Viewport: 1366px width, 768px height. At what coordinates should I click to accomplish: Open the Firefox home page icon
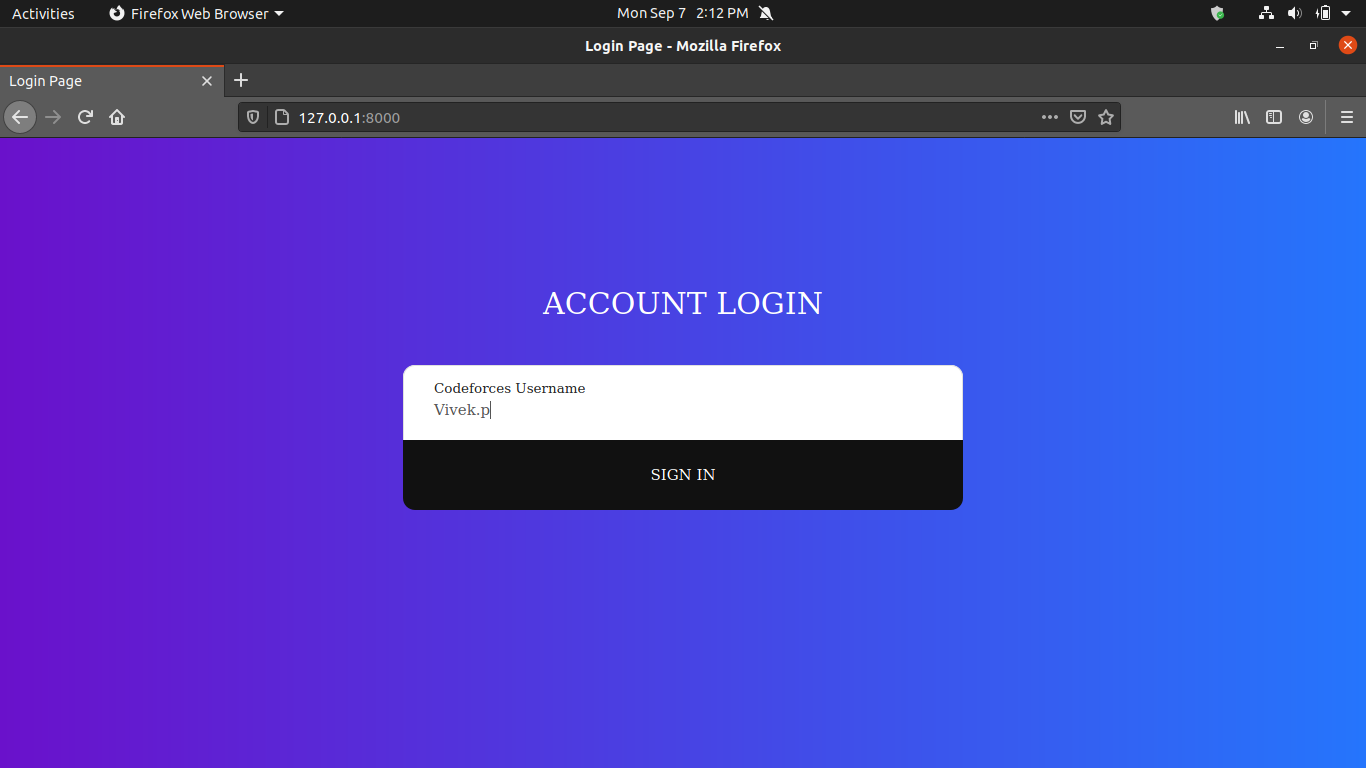click(x=117, y=117)
